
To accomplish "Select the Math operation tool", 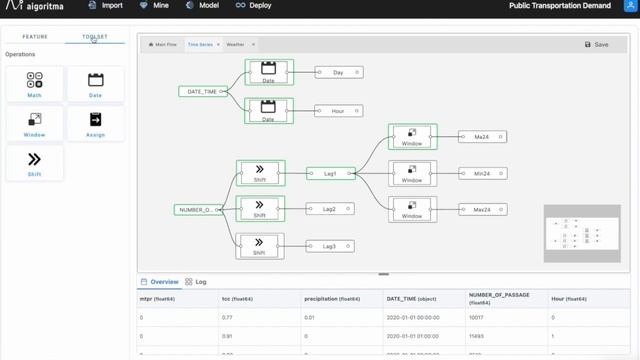I will [35, 84].
